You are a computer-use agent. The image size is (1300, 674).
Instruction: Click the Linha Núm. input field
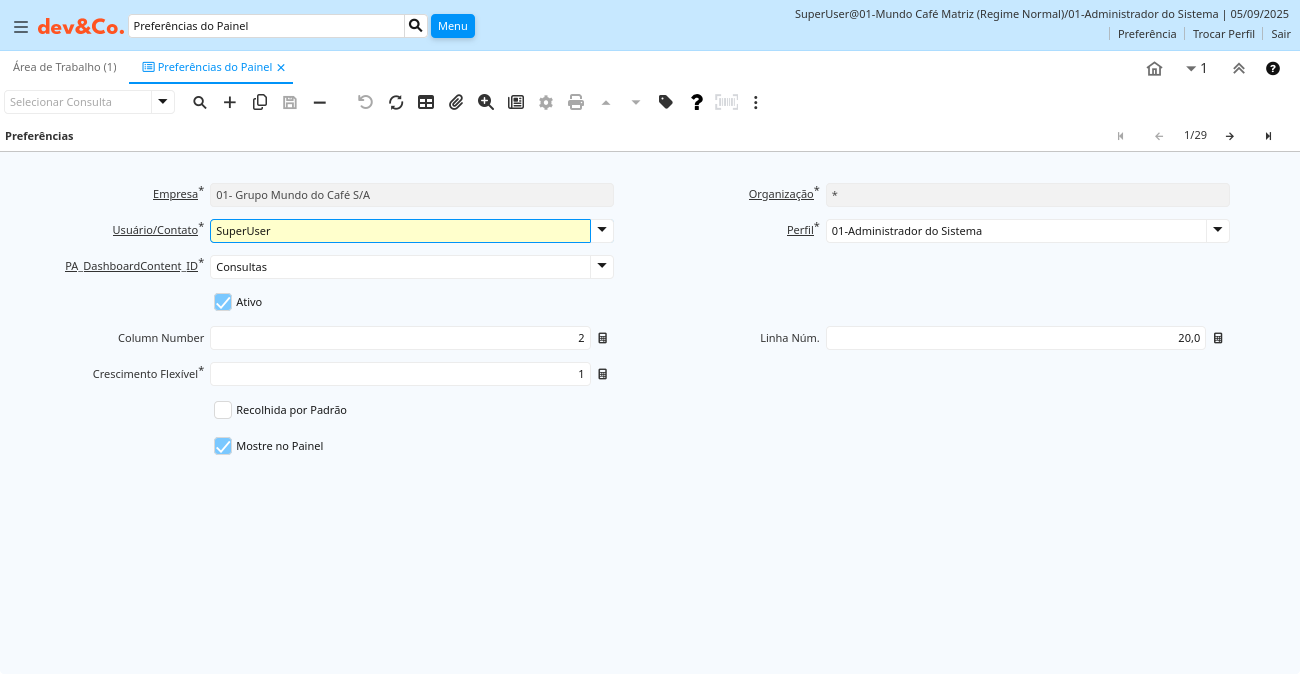[1015, 338]
